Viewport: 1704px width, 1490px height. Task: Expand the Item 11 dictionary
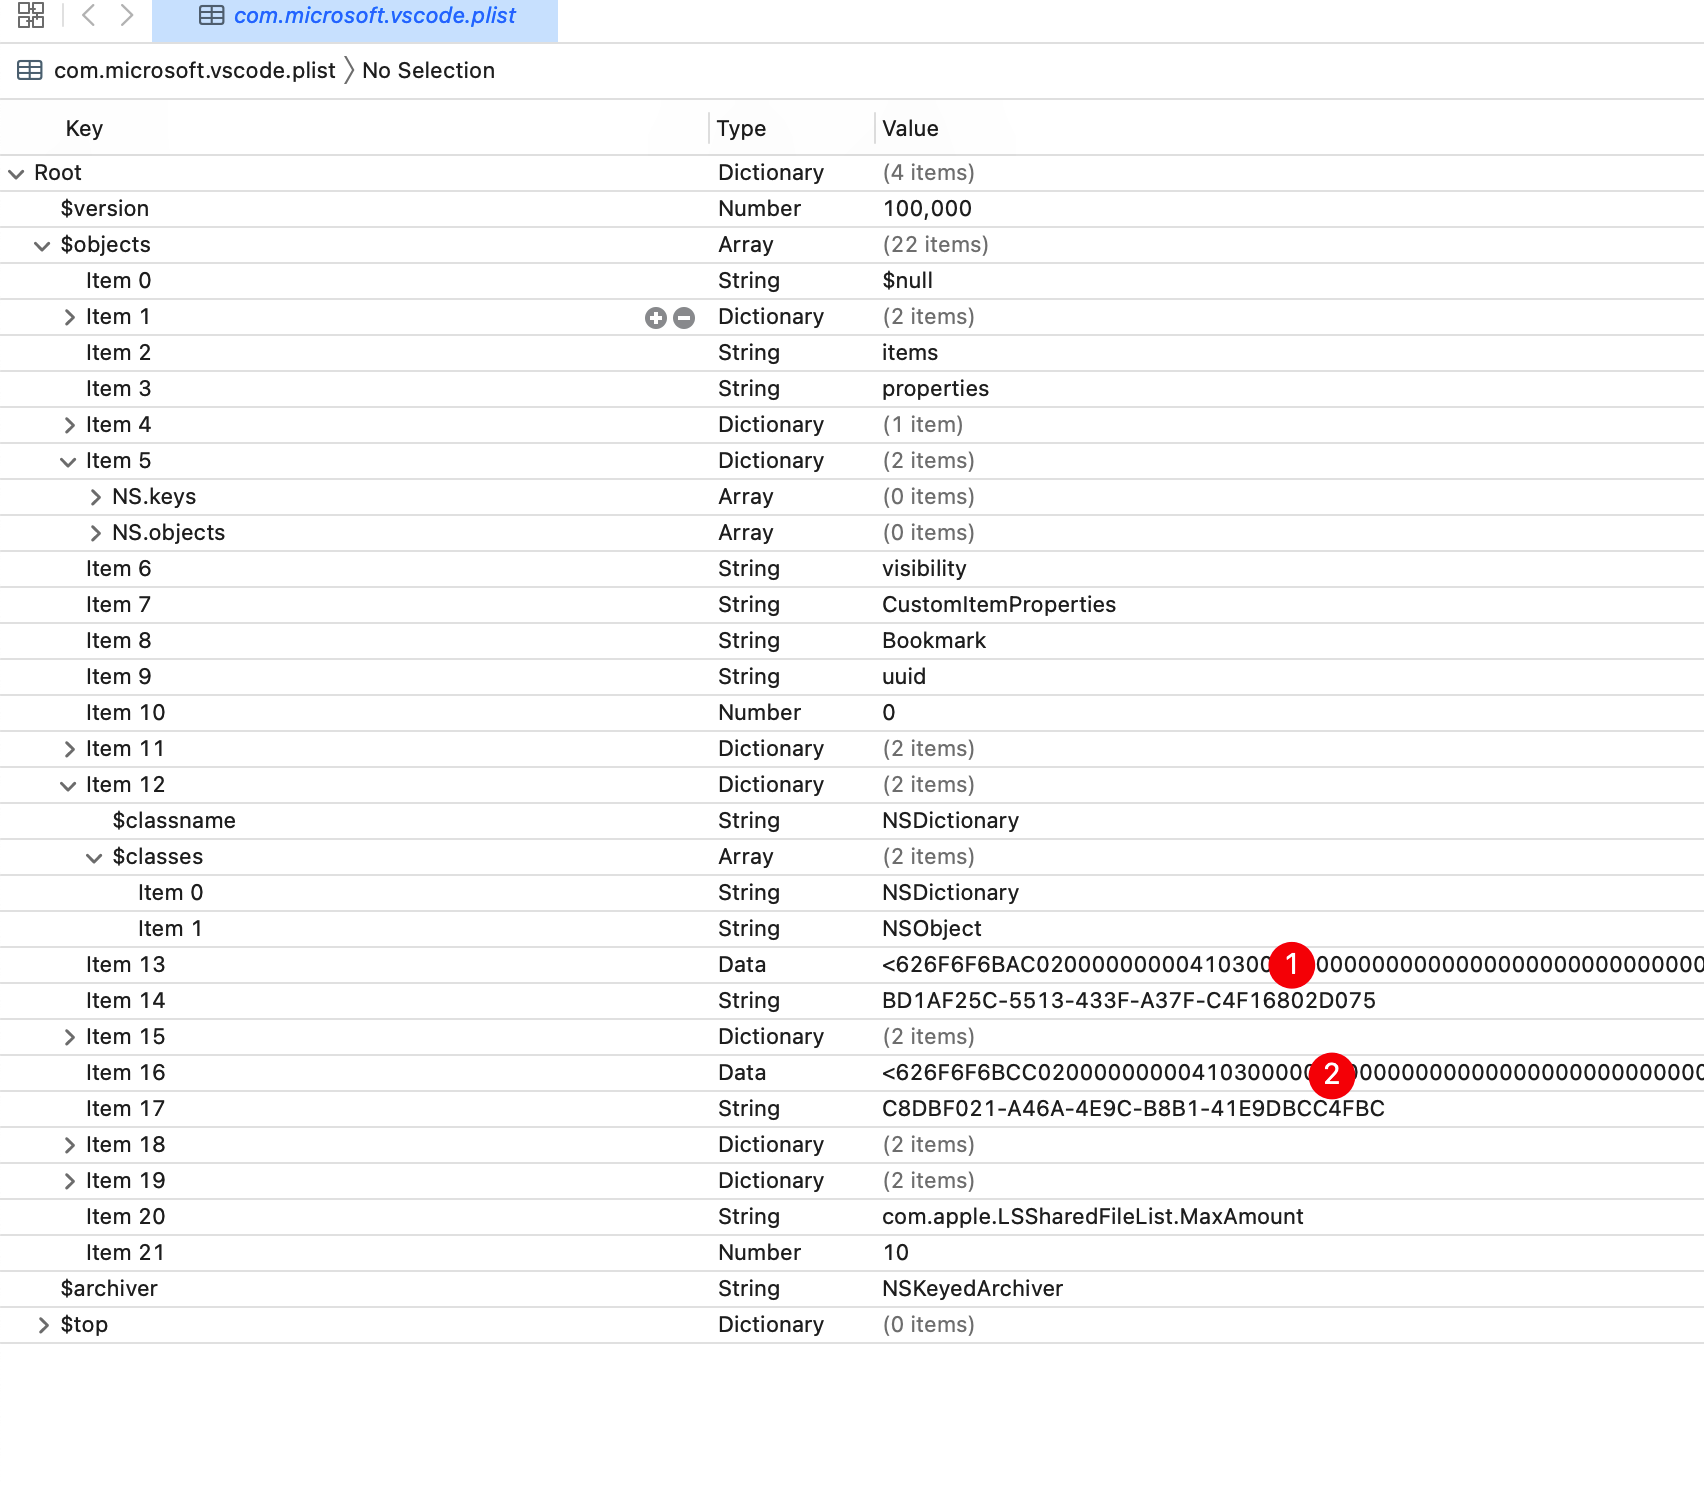point(69,749)
